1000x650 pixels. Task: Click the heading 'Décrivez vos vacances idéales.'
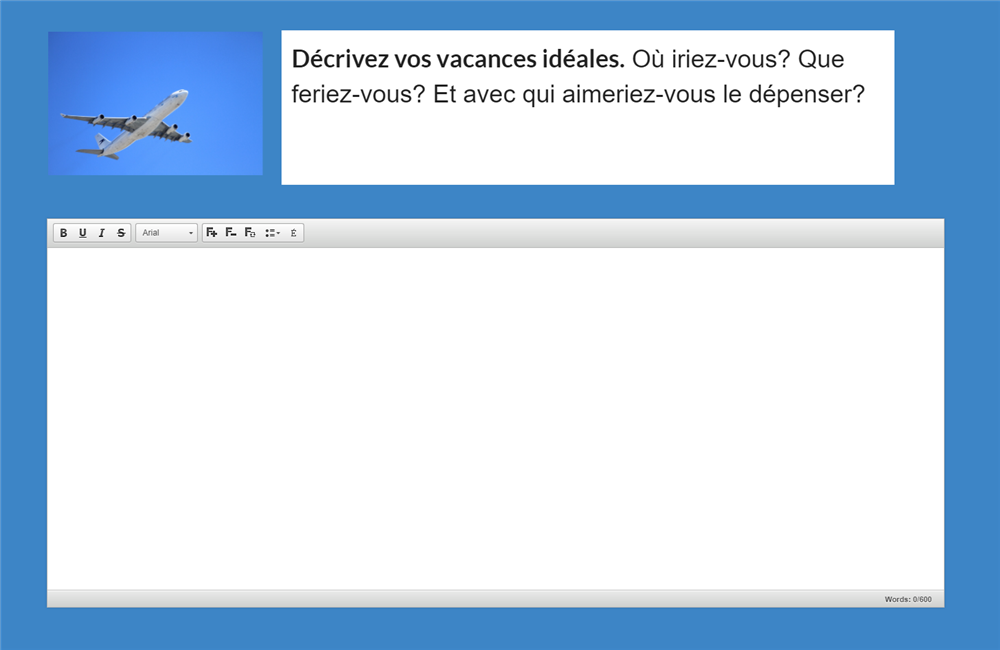point(458,59)
